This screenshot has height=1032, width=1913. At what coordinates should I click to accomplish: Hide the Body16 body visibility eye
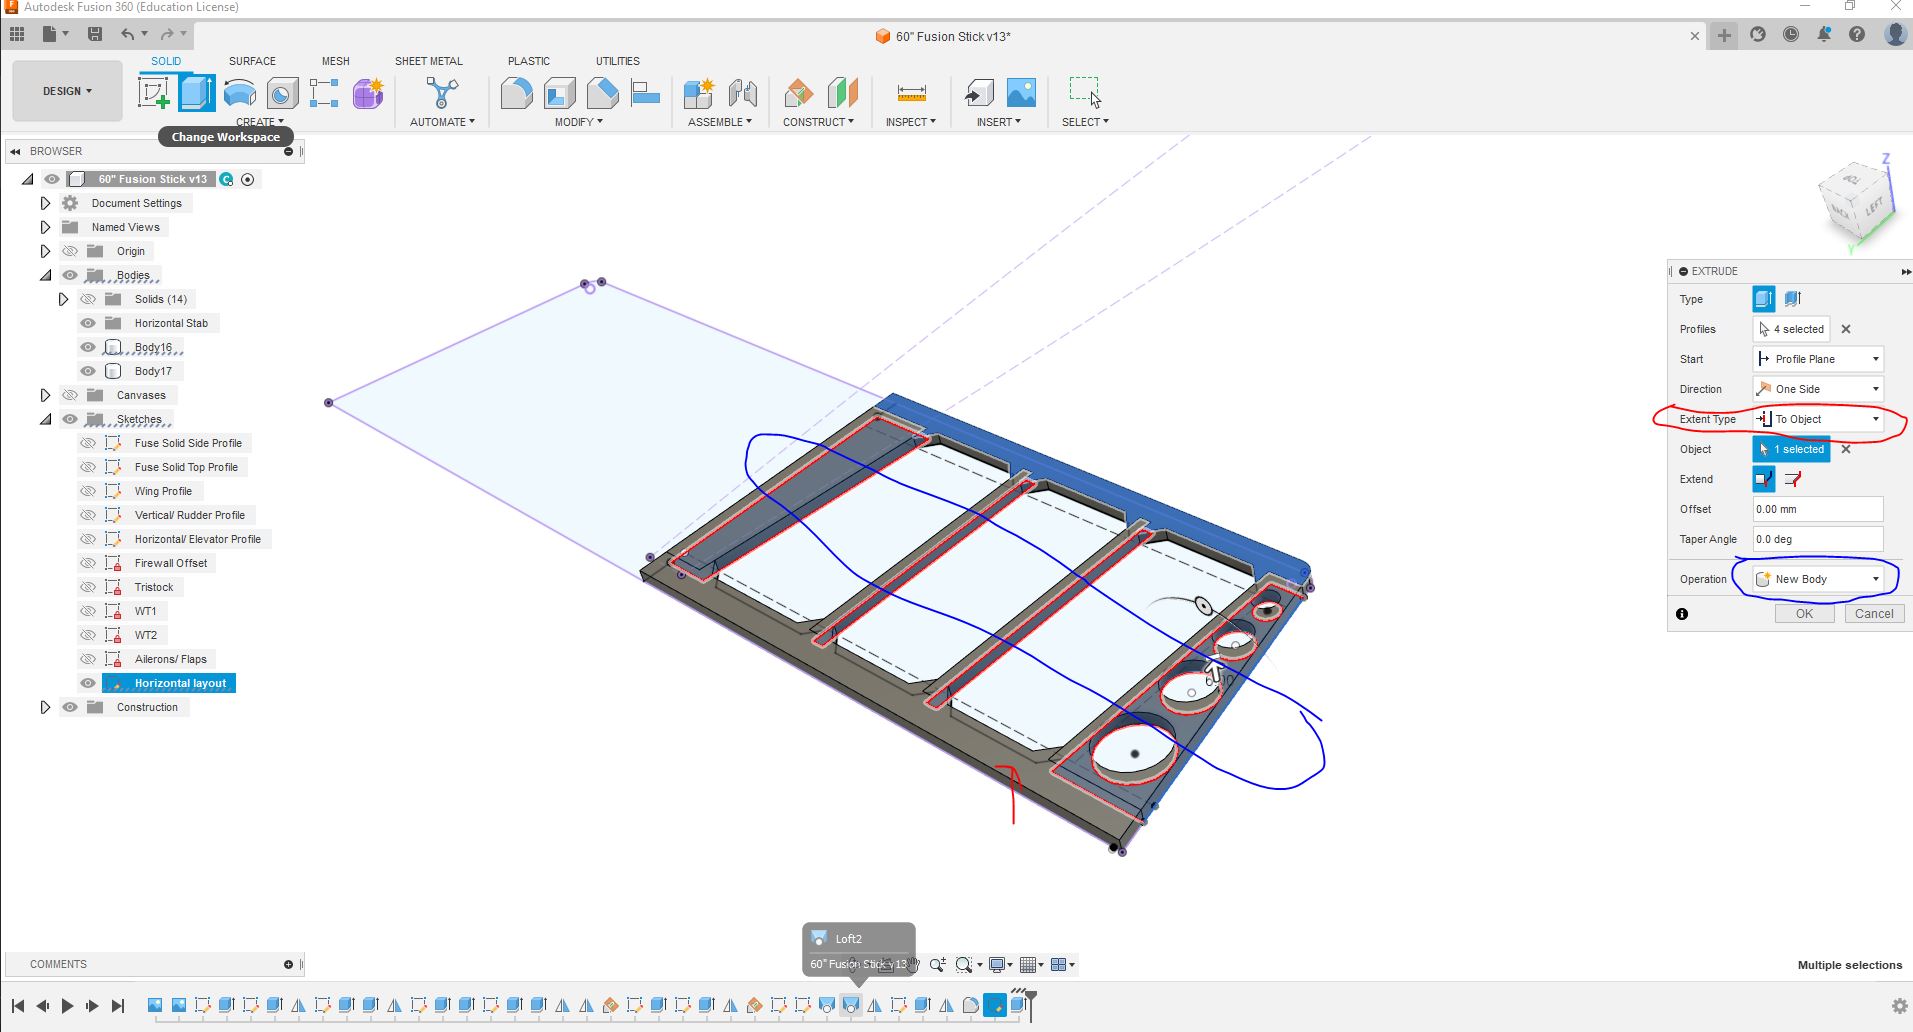point(88,347)
